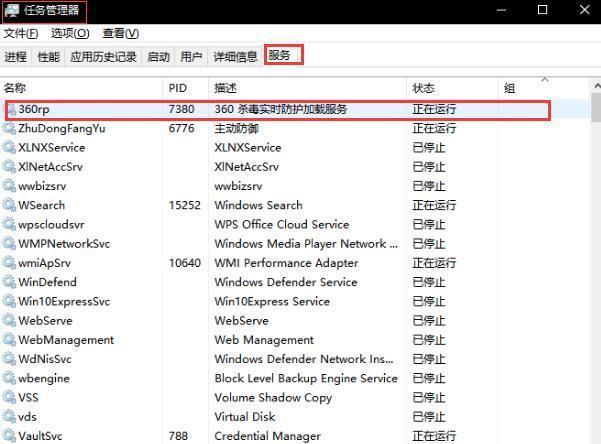Switch to the 性能 tab
Viewport: 601px width, 444px height.
pos(48,57)
